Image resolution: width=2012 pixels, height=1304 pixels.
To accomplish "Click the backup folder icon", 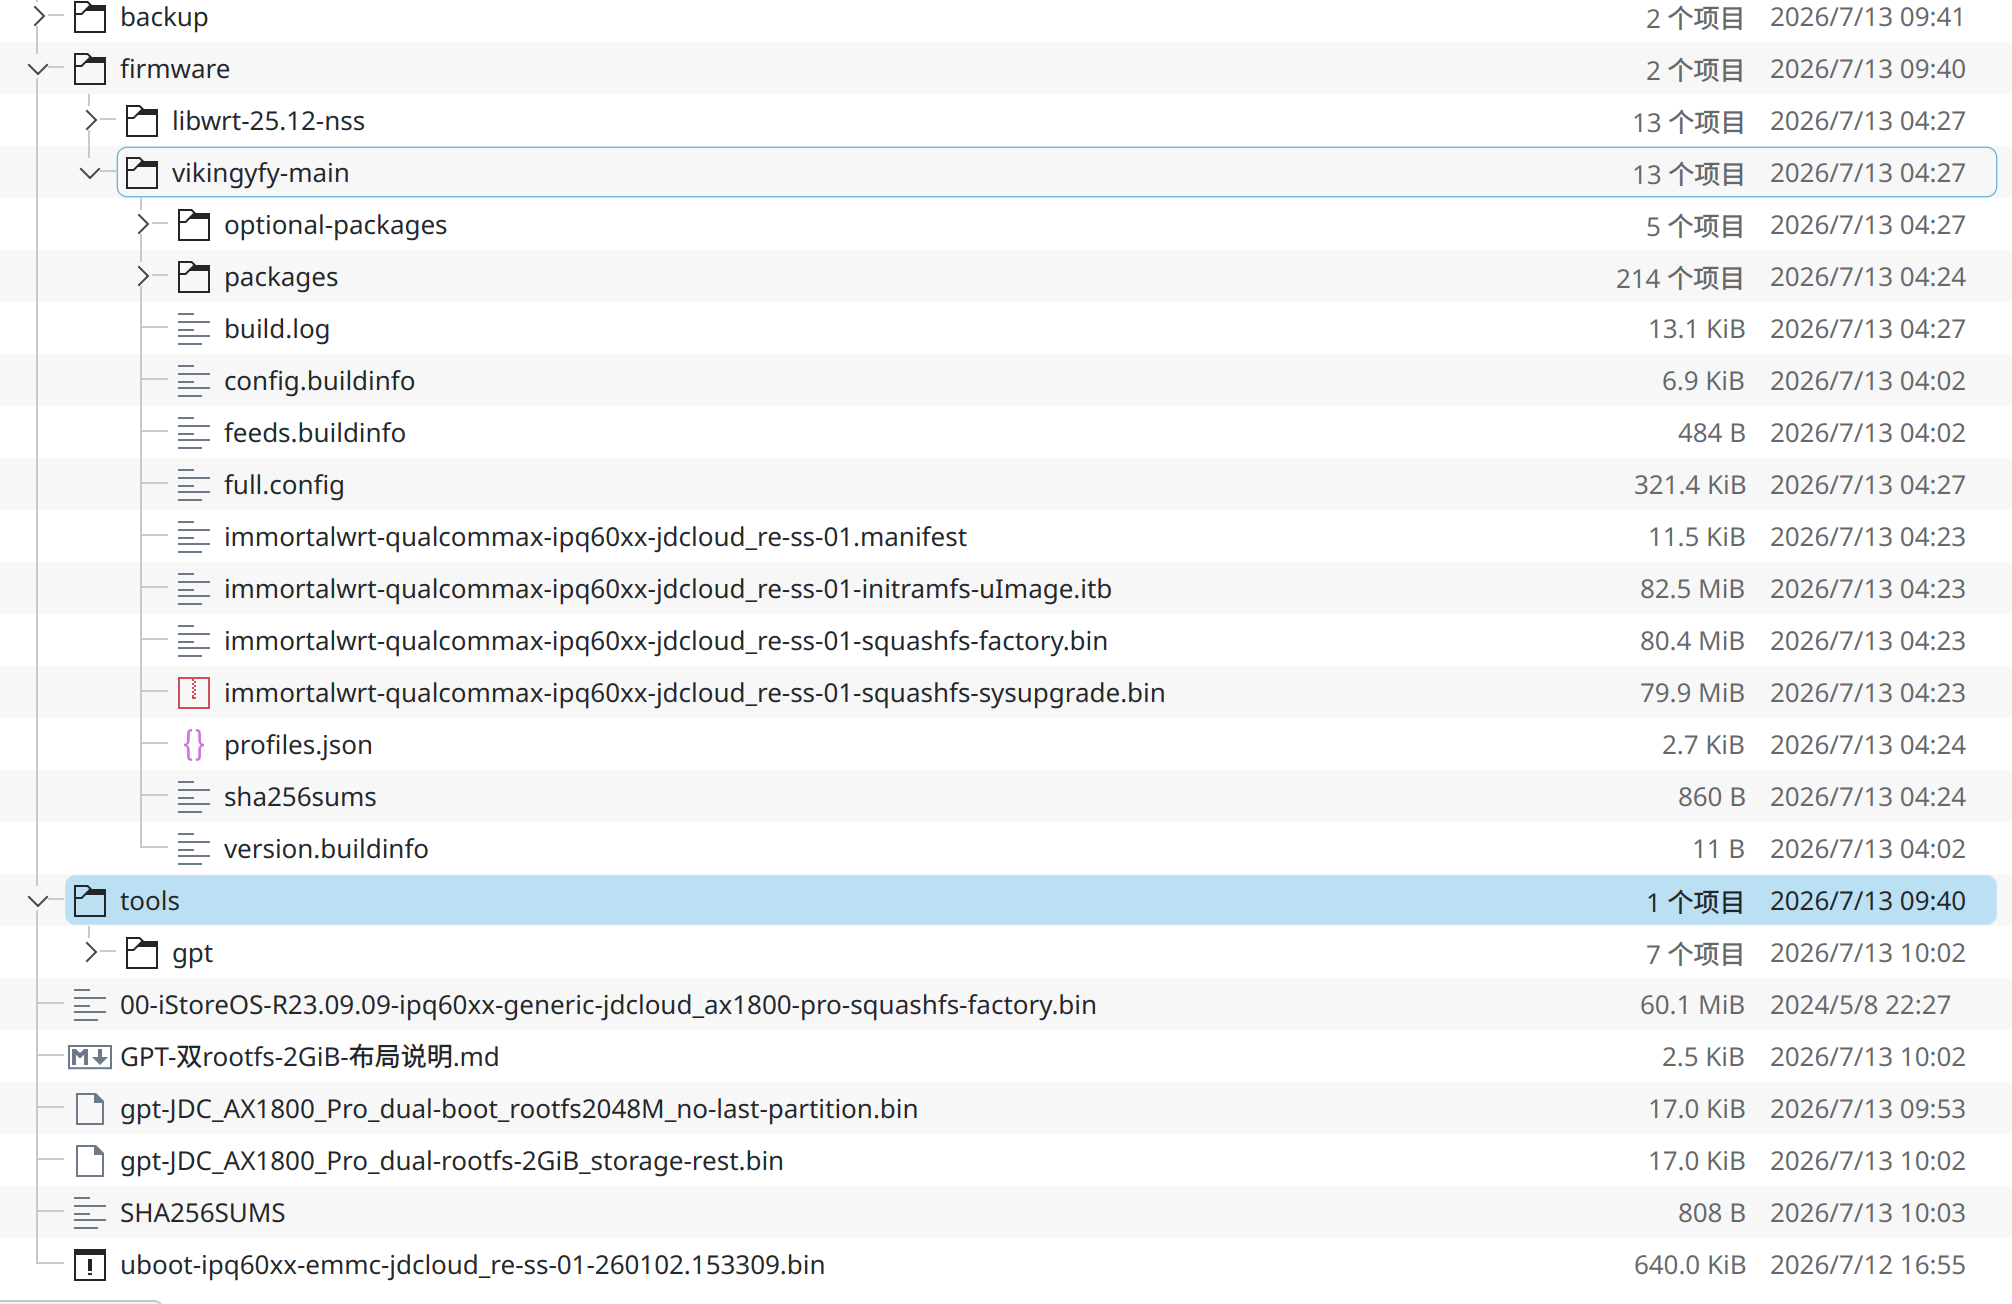I will point(90,17).
